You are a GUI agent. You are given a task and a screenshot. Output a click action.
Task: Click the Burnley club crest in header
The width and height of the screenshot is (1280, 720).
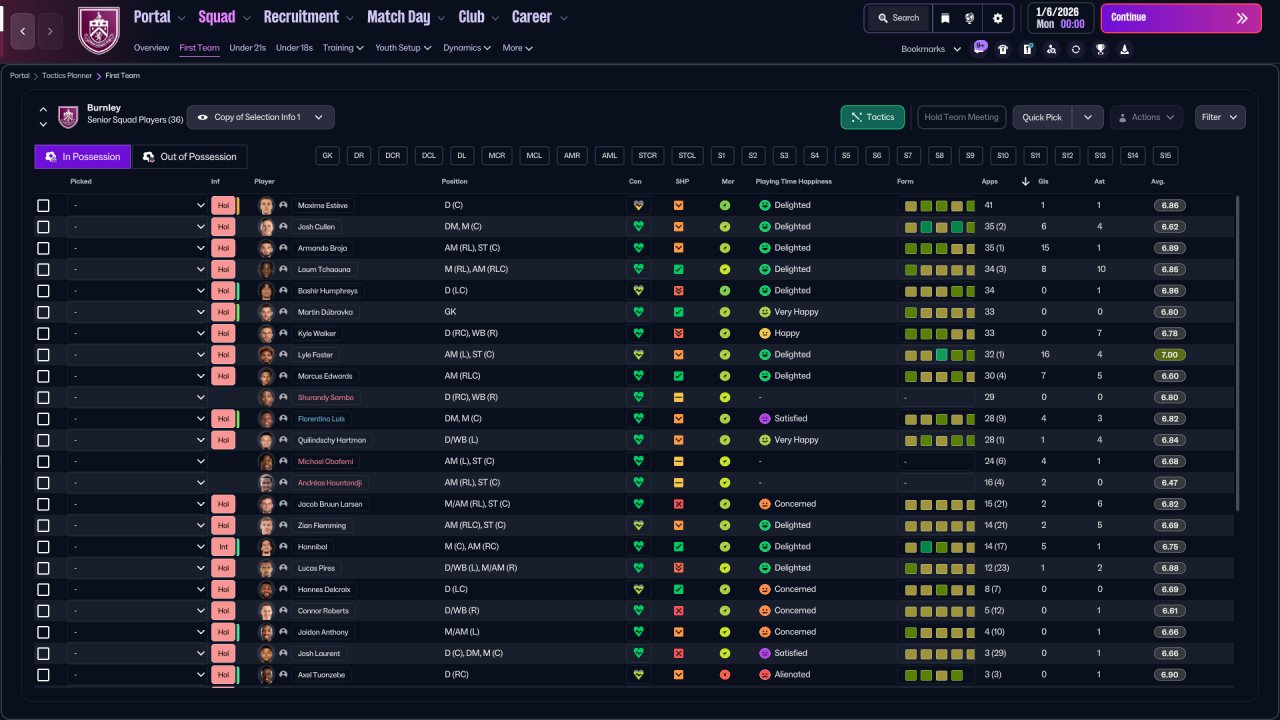(98, 30)
